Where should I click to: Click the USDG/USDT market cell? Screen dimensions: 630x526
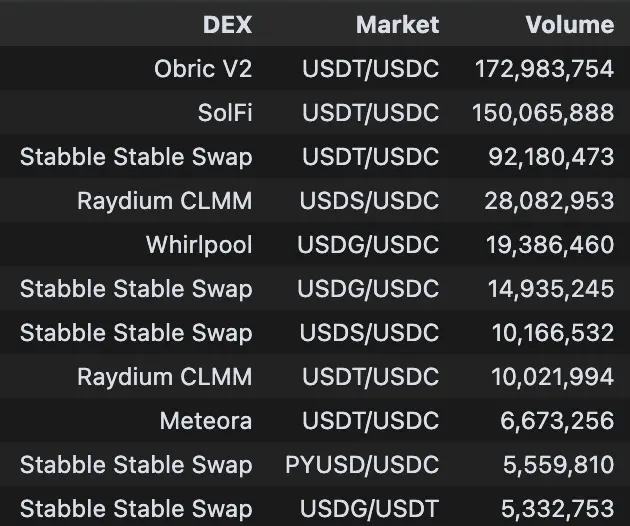click(369, 509)
